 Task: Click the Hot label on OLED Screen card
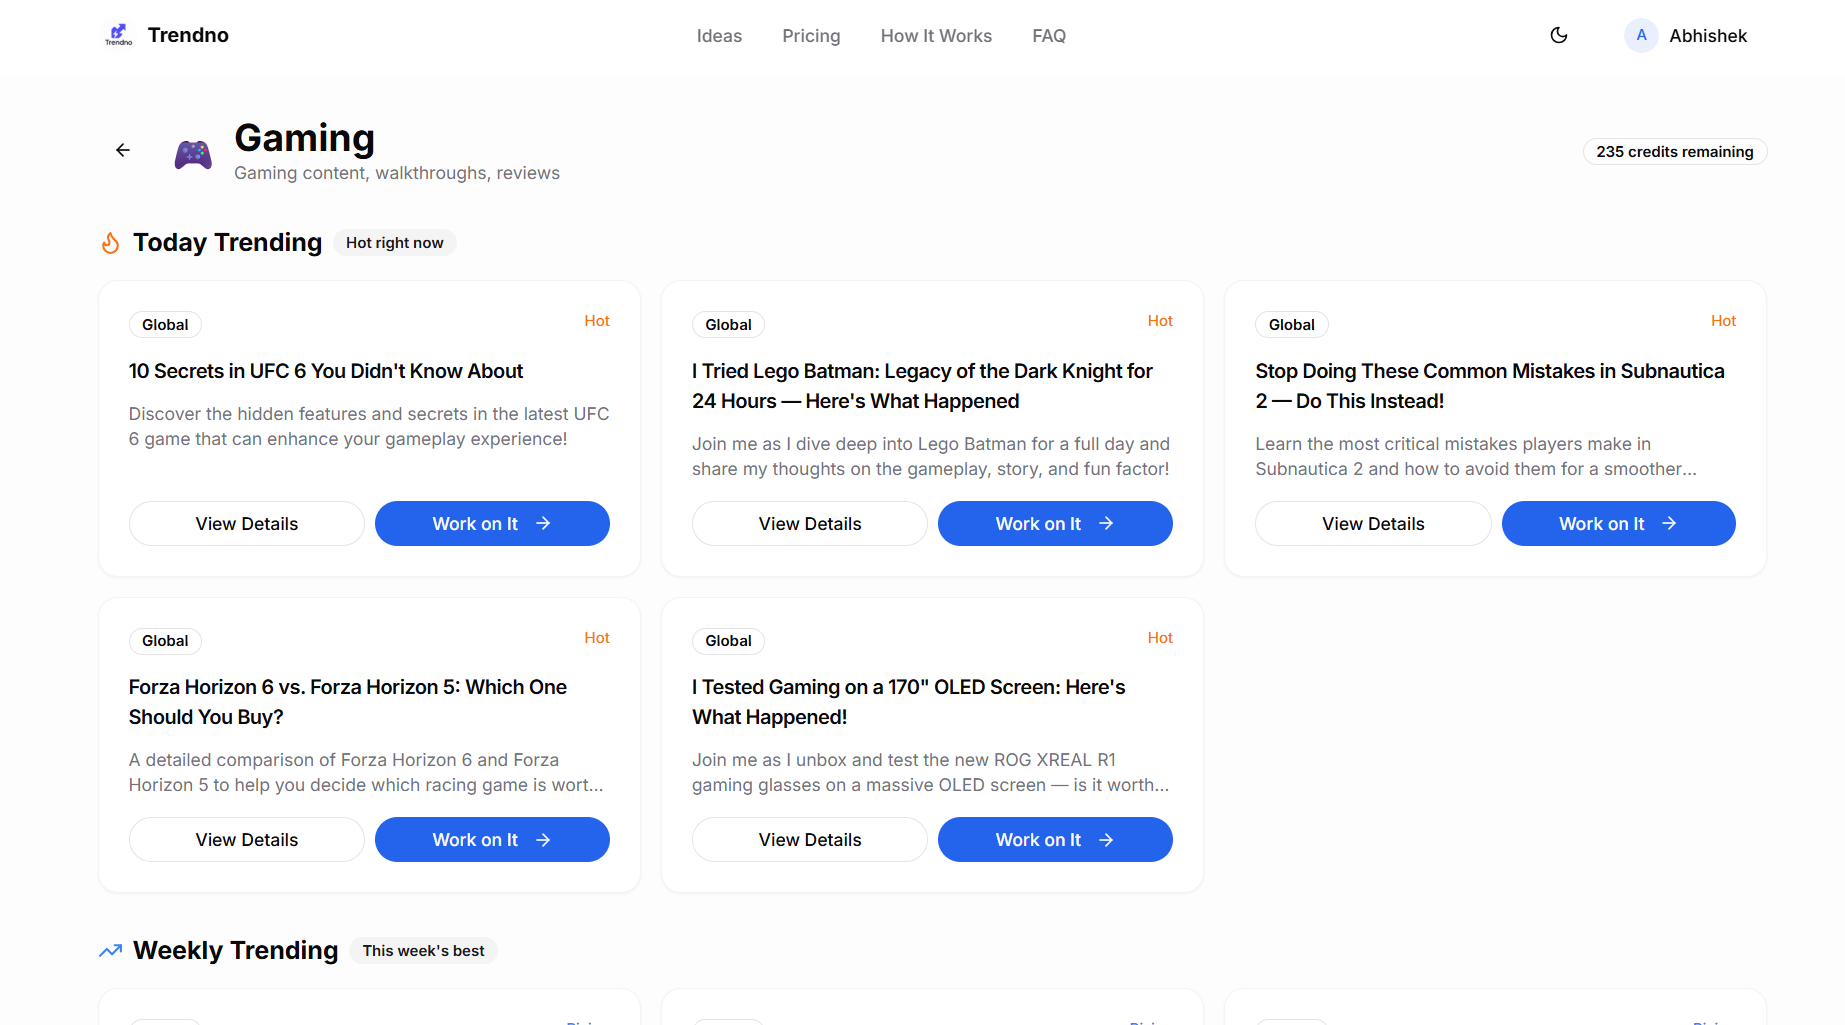1160,638
